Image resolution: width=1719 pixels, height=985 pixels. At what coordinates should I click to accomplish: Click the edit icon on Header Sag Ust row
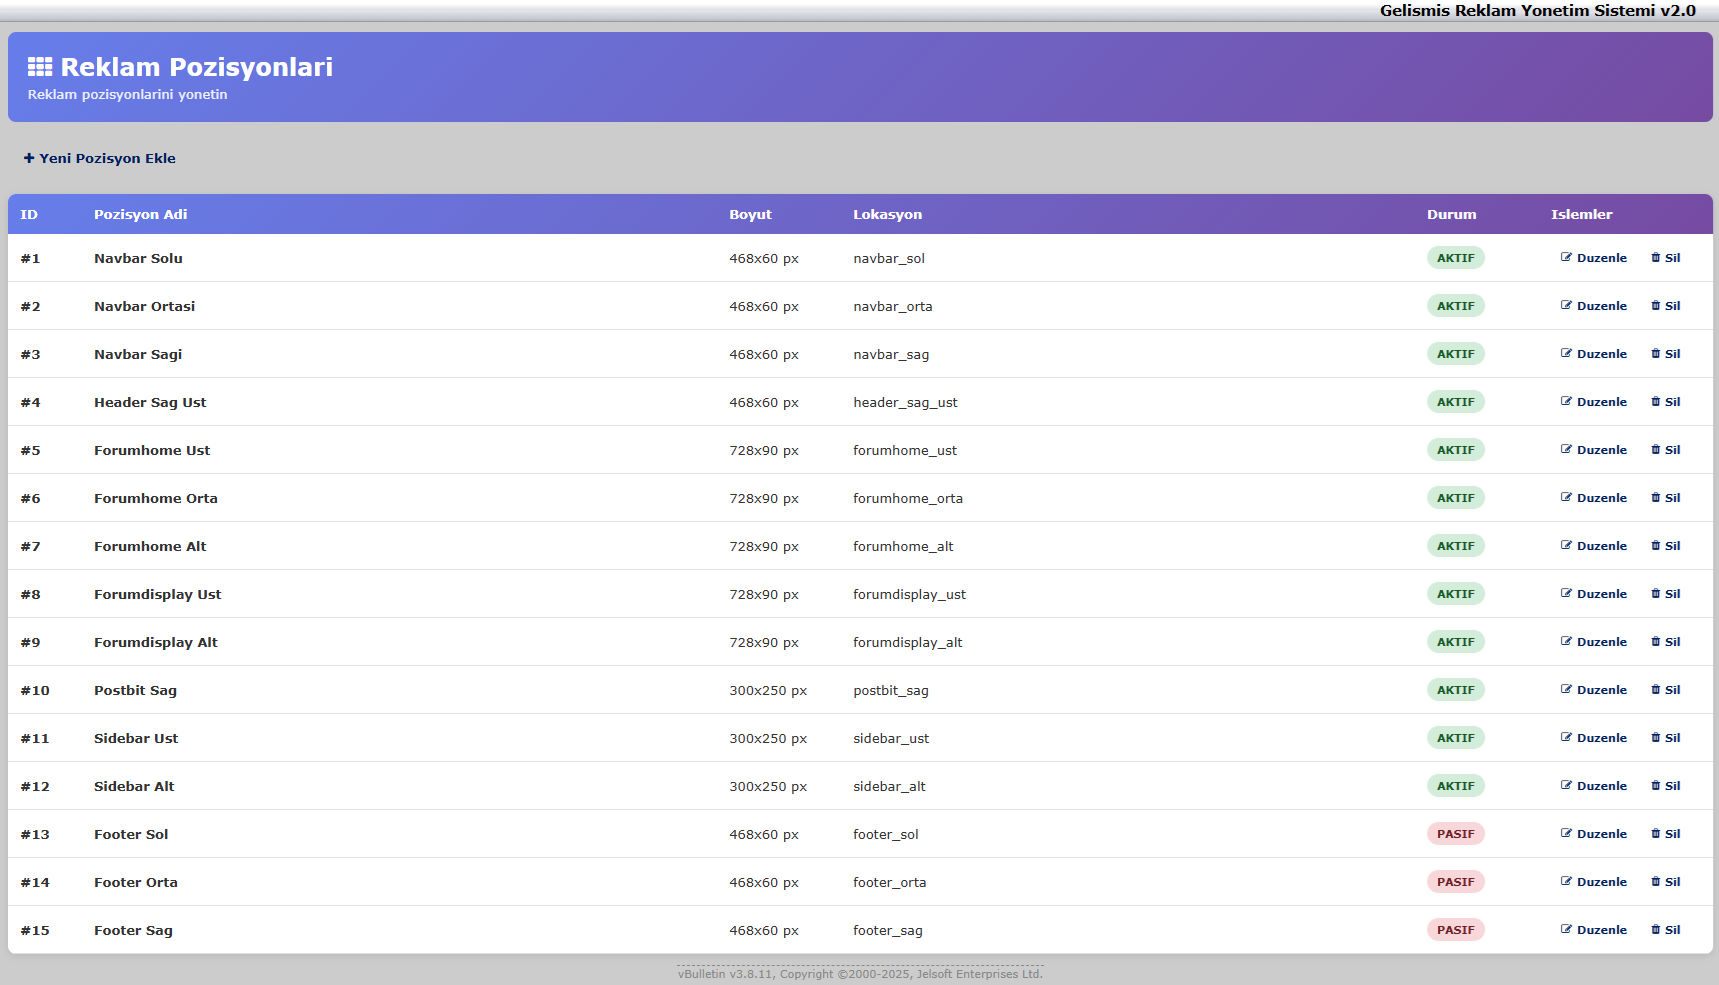[1566, 401]
